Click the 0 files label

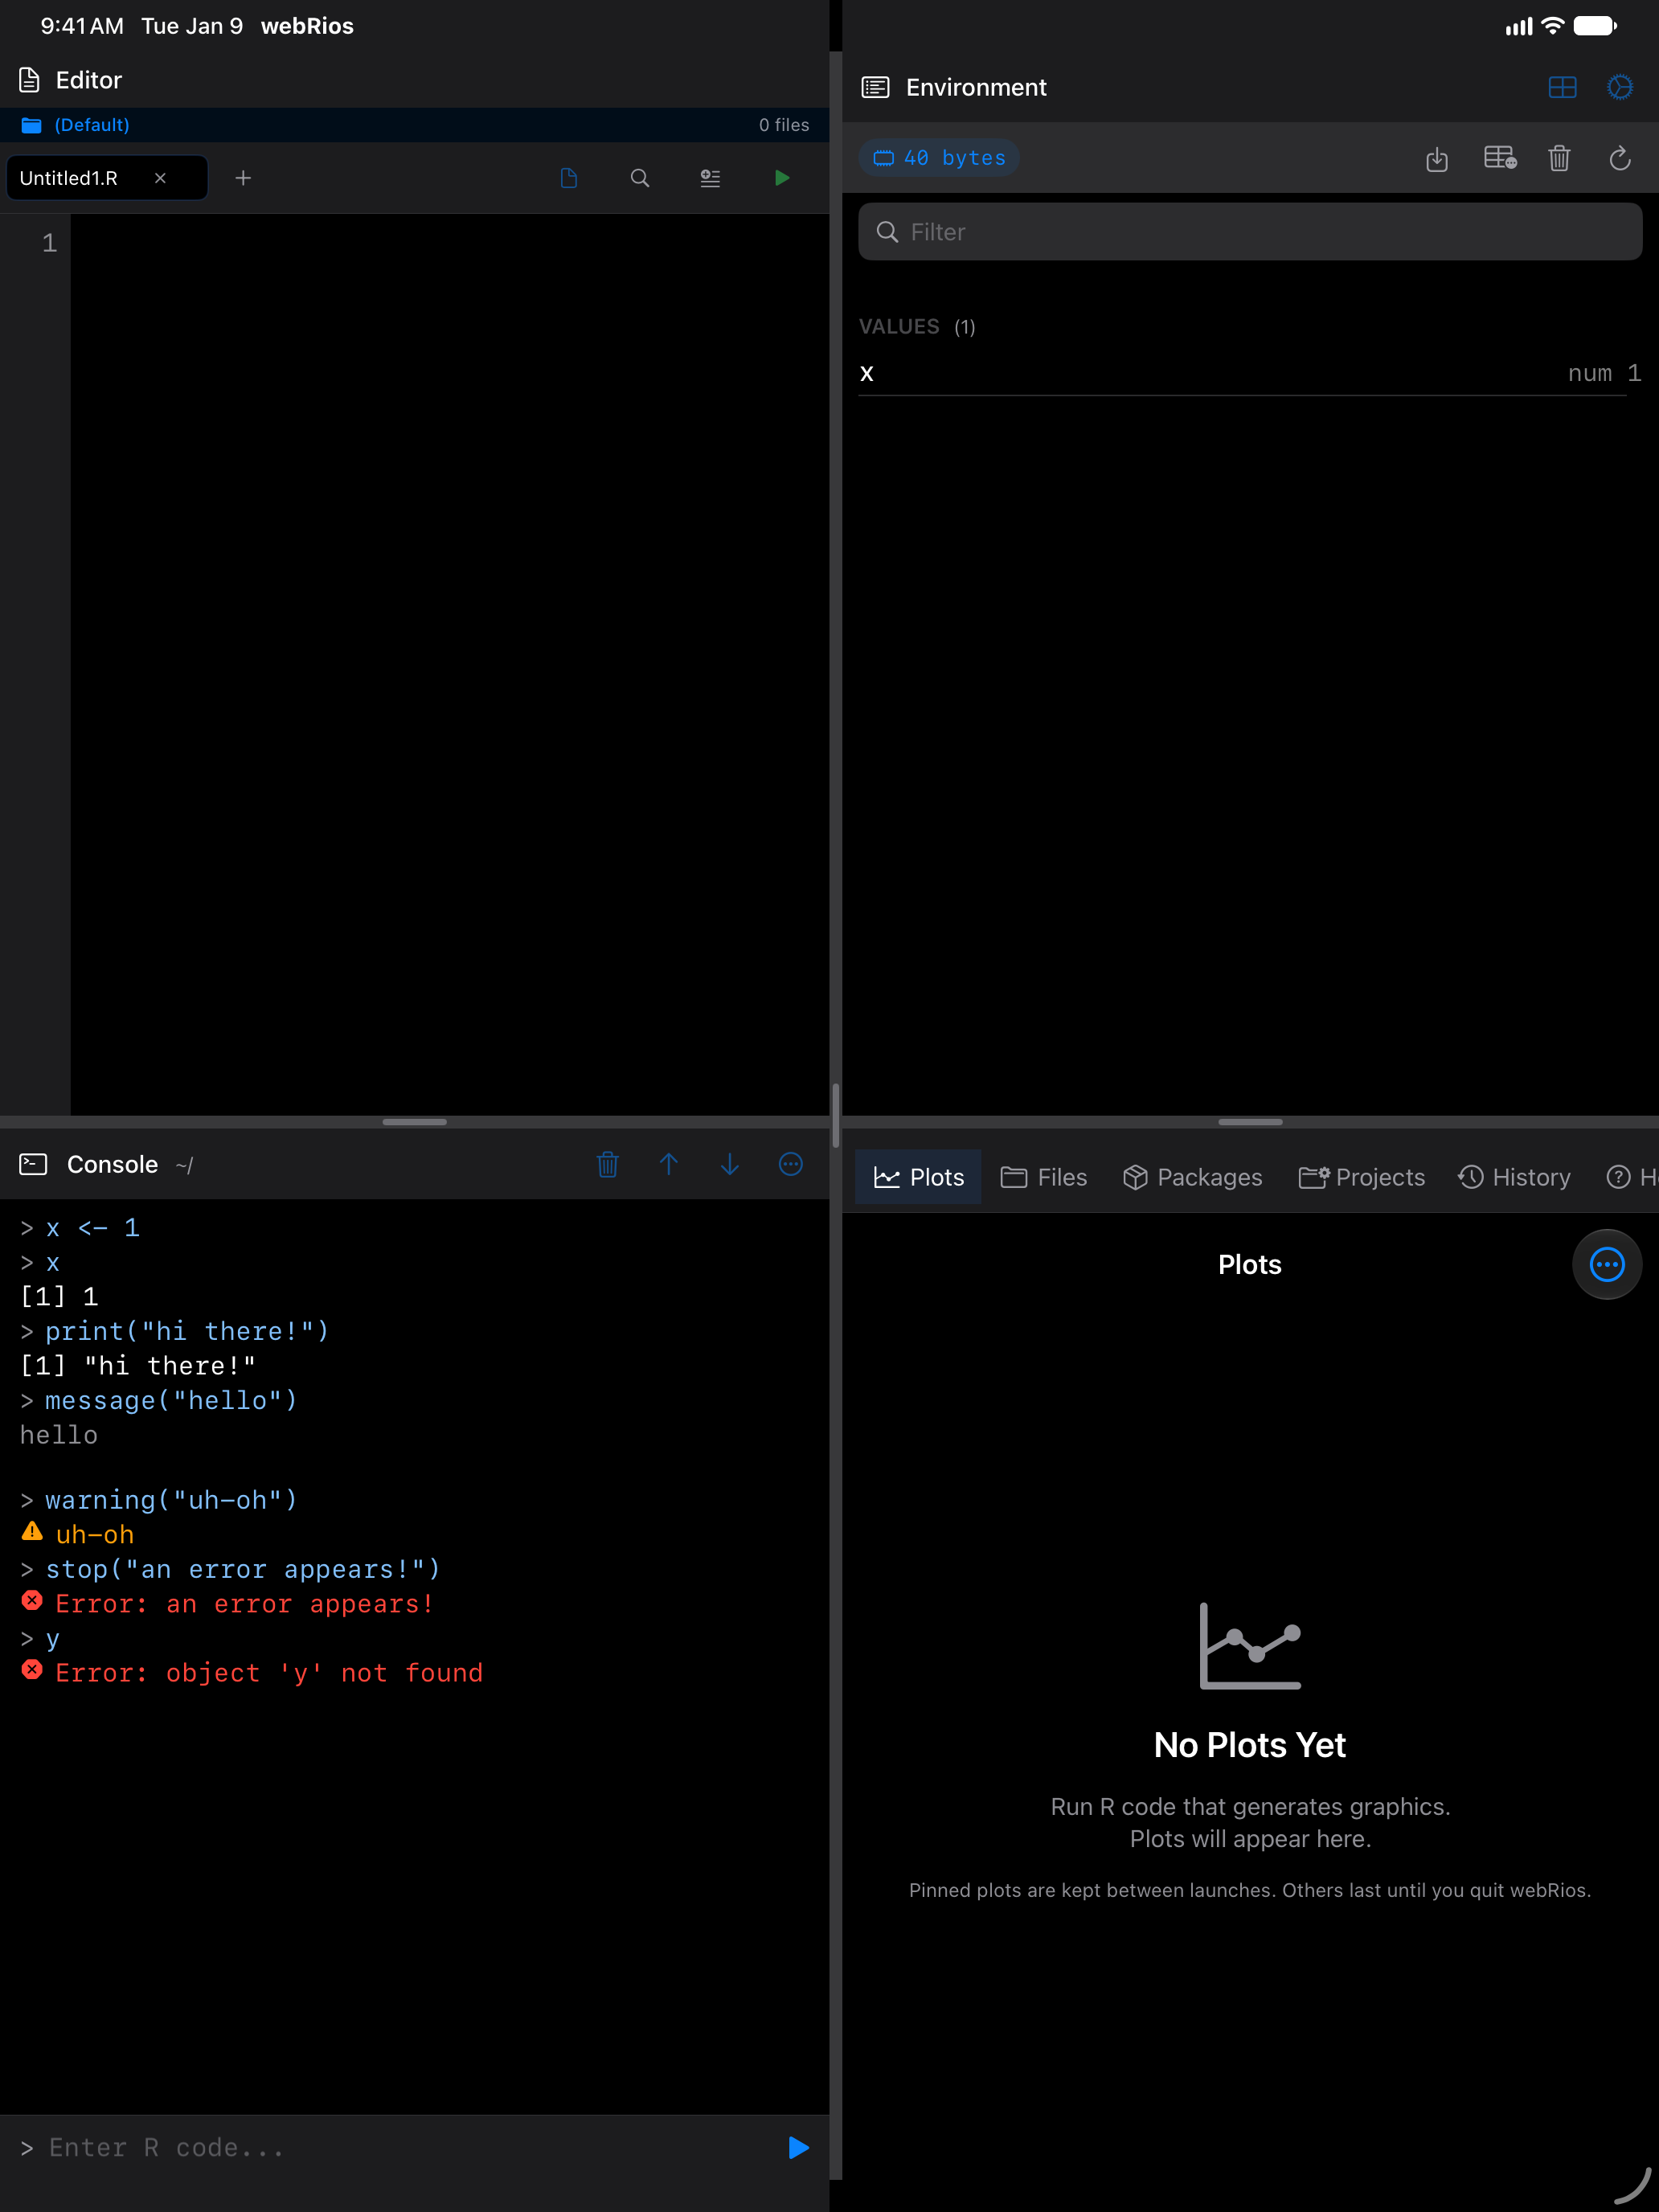[784, 125]
